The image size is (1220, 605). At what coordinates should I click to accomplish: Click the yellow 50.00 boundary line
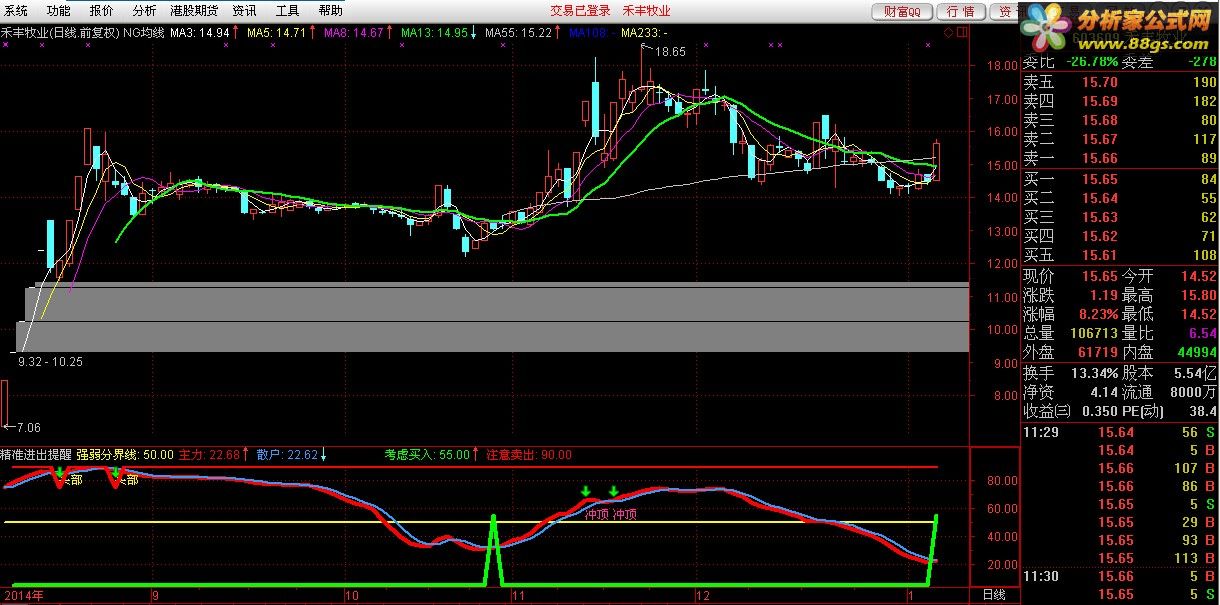click(470, 522)
